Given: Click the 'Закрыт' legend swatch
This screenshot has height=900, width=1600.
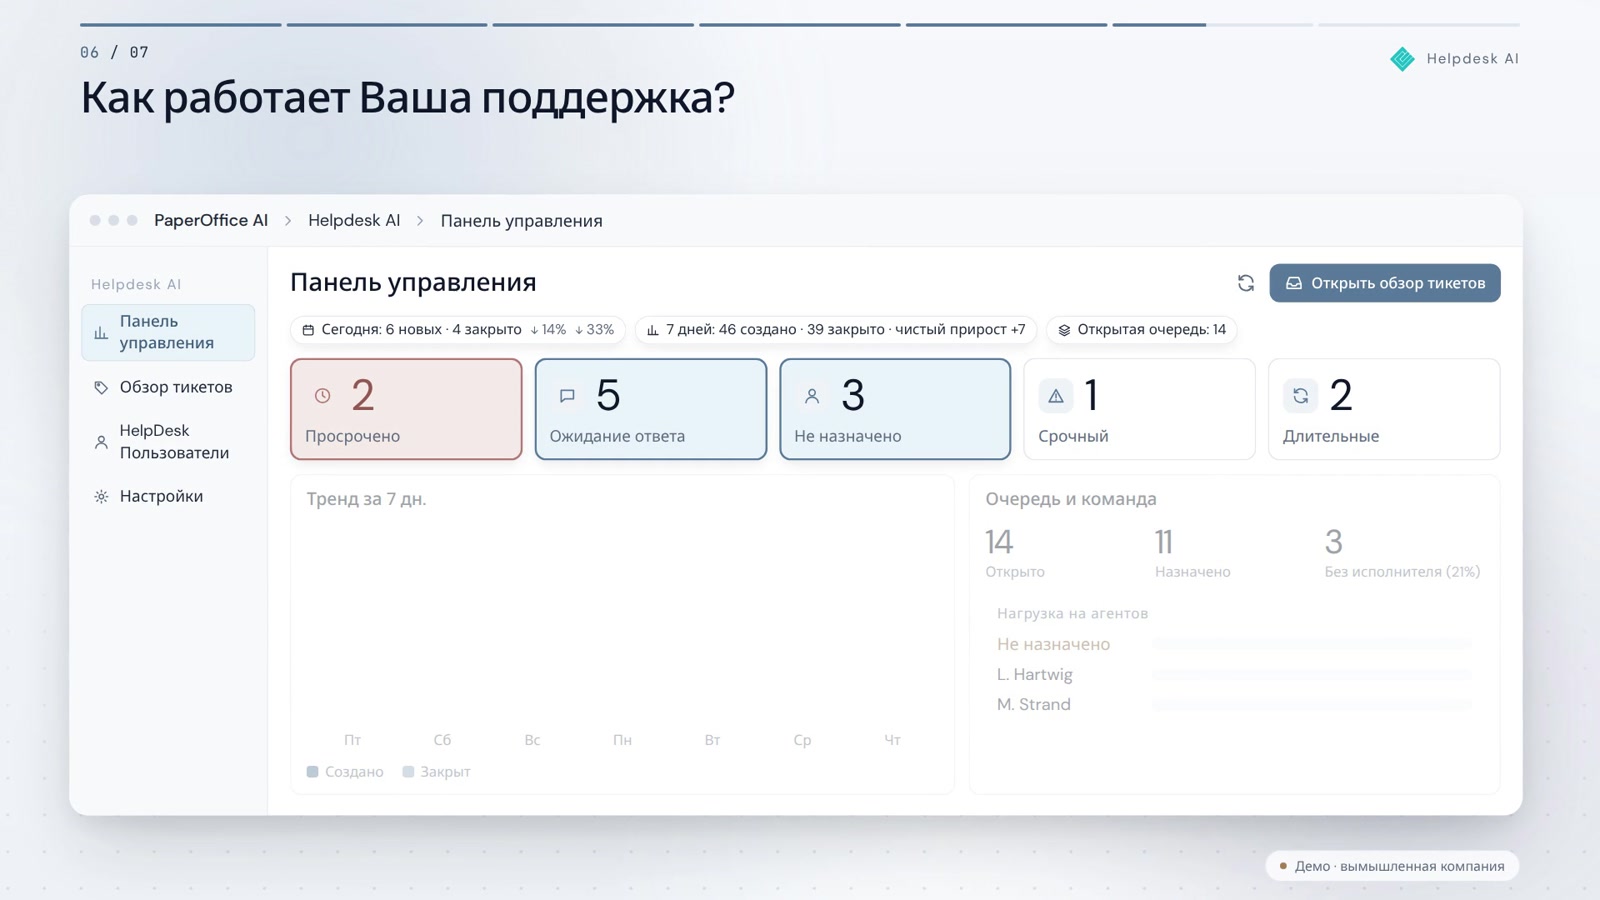Looking at the screenshot, I should coord(408,772).
